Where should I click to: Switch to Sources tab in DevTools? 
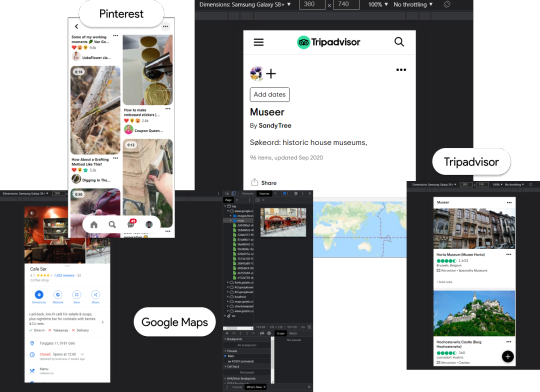(264, 194)
